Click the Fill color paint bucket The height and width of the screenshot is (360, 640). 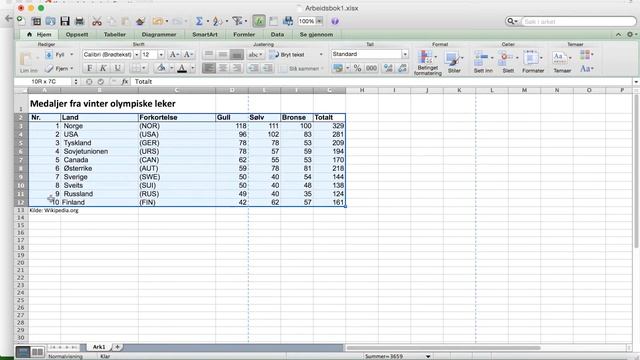161,68
